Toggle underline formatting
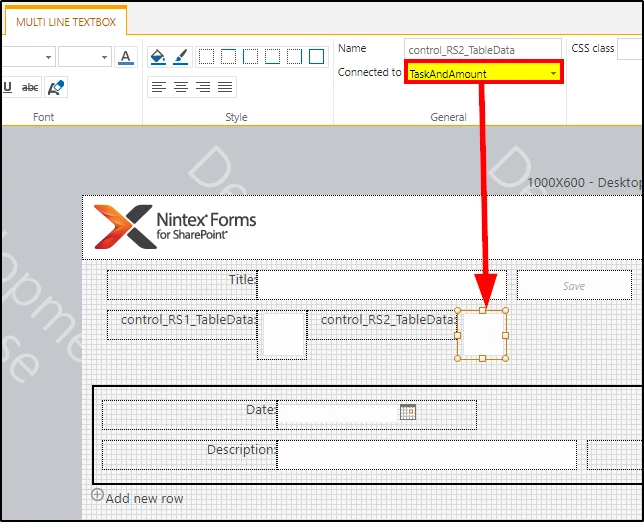644x522 pixels. 7,87
